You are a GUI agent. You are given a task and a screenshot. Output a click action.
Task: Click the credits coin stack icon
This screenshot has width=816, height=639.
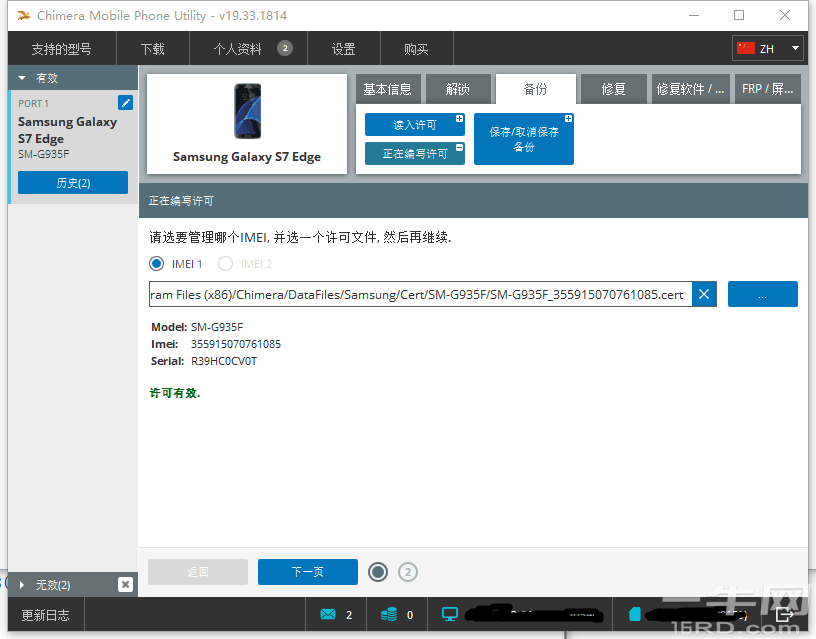click(x=389, y=614)
